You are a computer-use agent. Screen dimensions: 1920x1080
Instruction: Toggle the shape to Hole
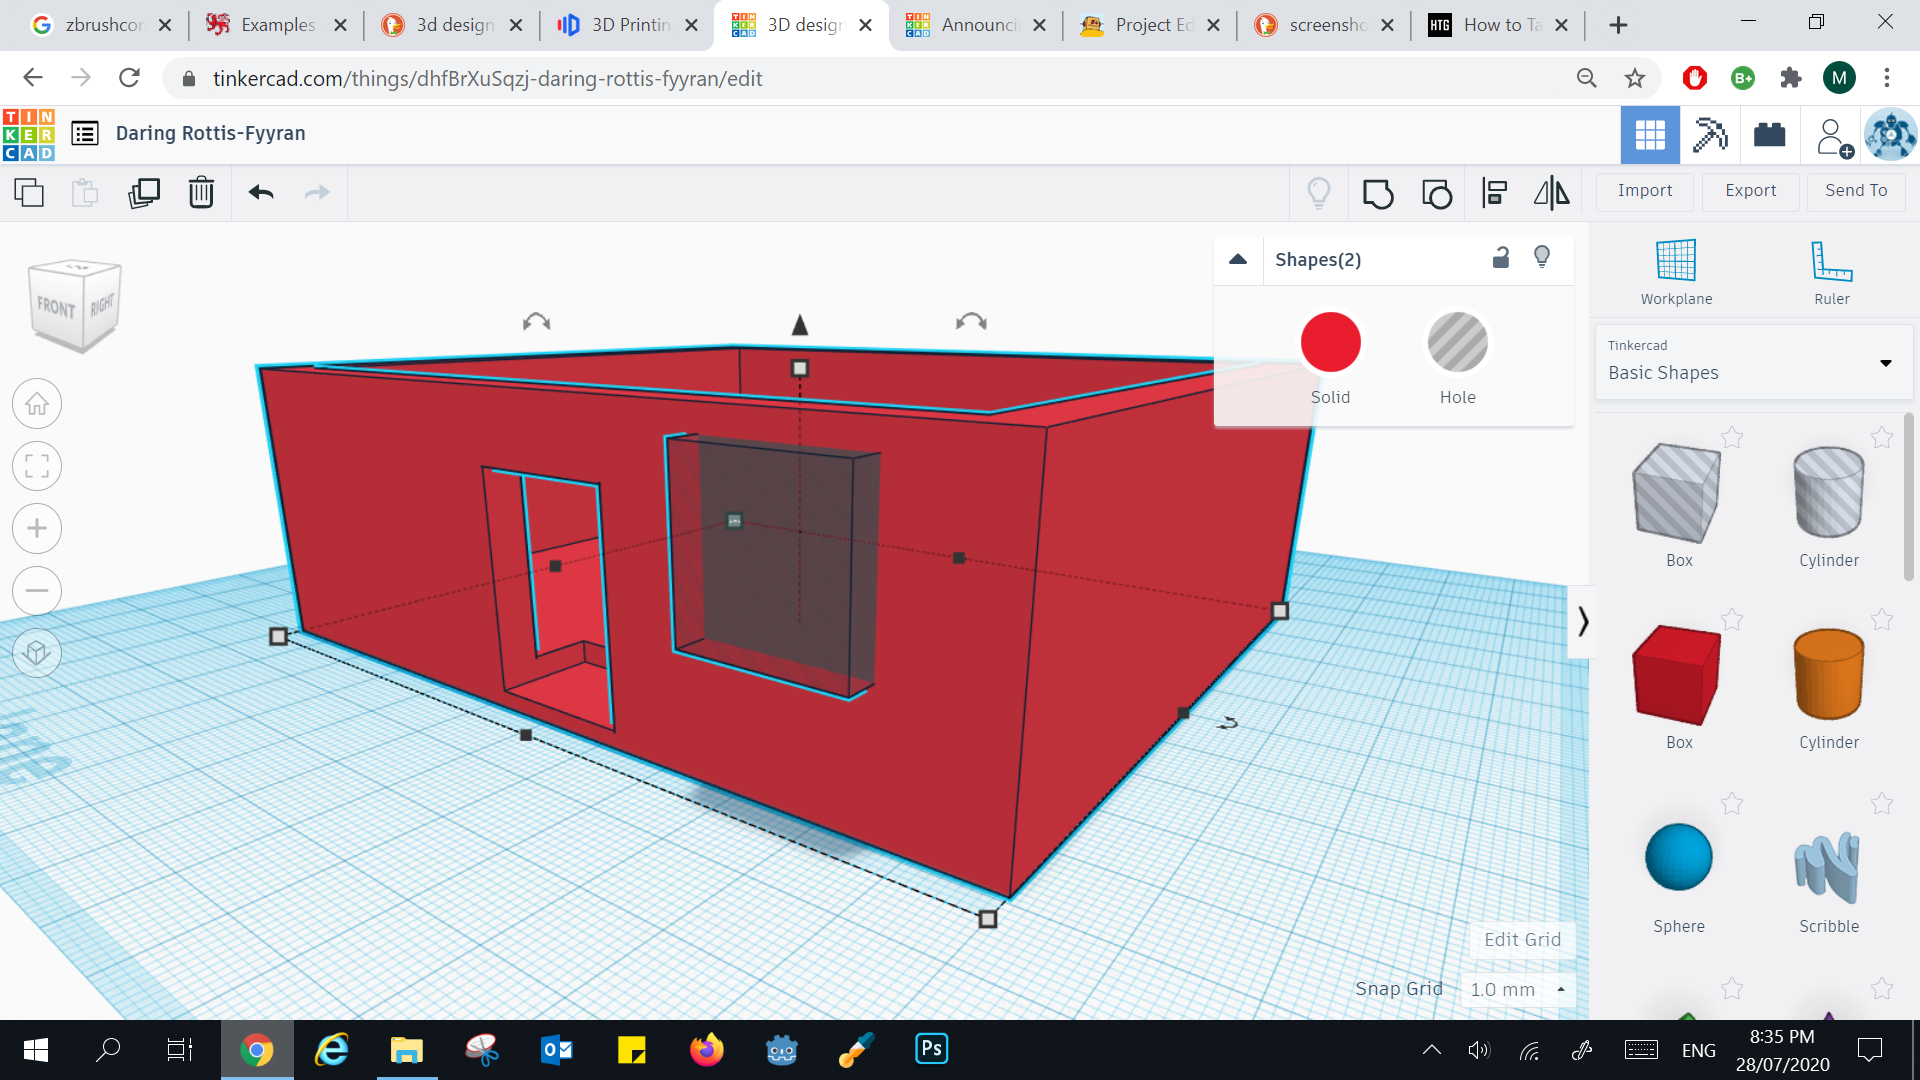1457,342
